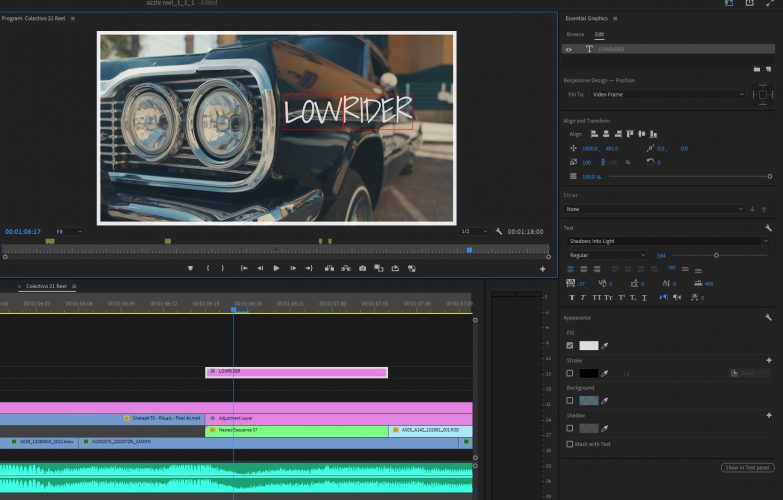The width and height of the screenshot is (783, 500).
Task: Click the Extract button
Action: [346, 268]
